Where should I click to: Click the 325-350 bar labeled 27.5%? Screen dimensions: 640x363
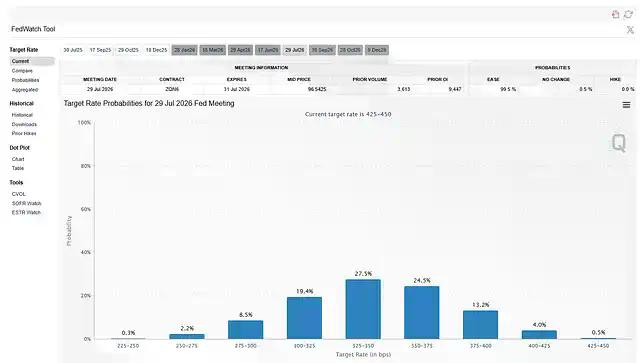click(363, 309)
